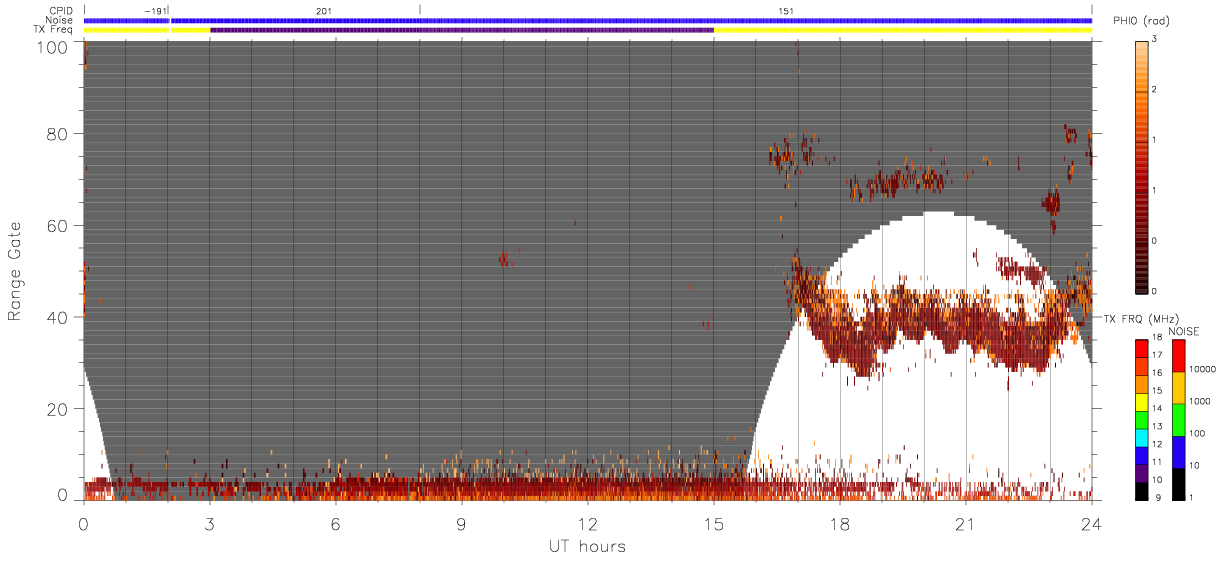This screenshot has height=567, width=1228.
Task: Click the Noise row label
Action: pyautogui.click(x=60, y=20)
